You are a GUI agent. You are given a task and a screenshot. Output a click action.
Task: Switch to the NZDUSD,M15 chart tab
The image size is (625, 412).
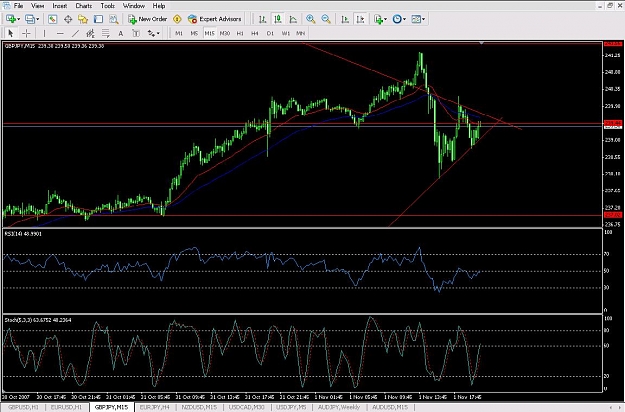199,407
